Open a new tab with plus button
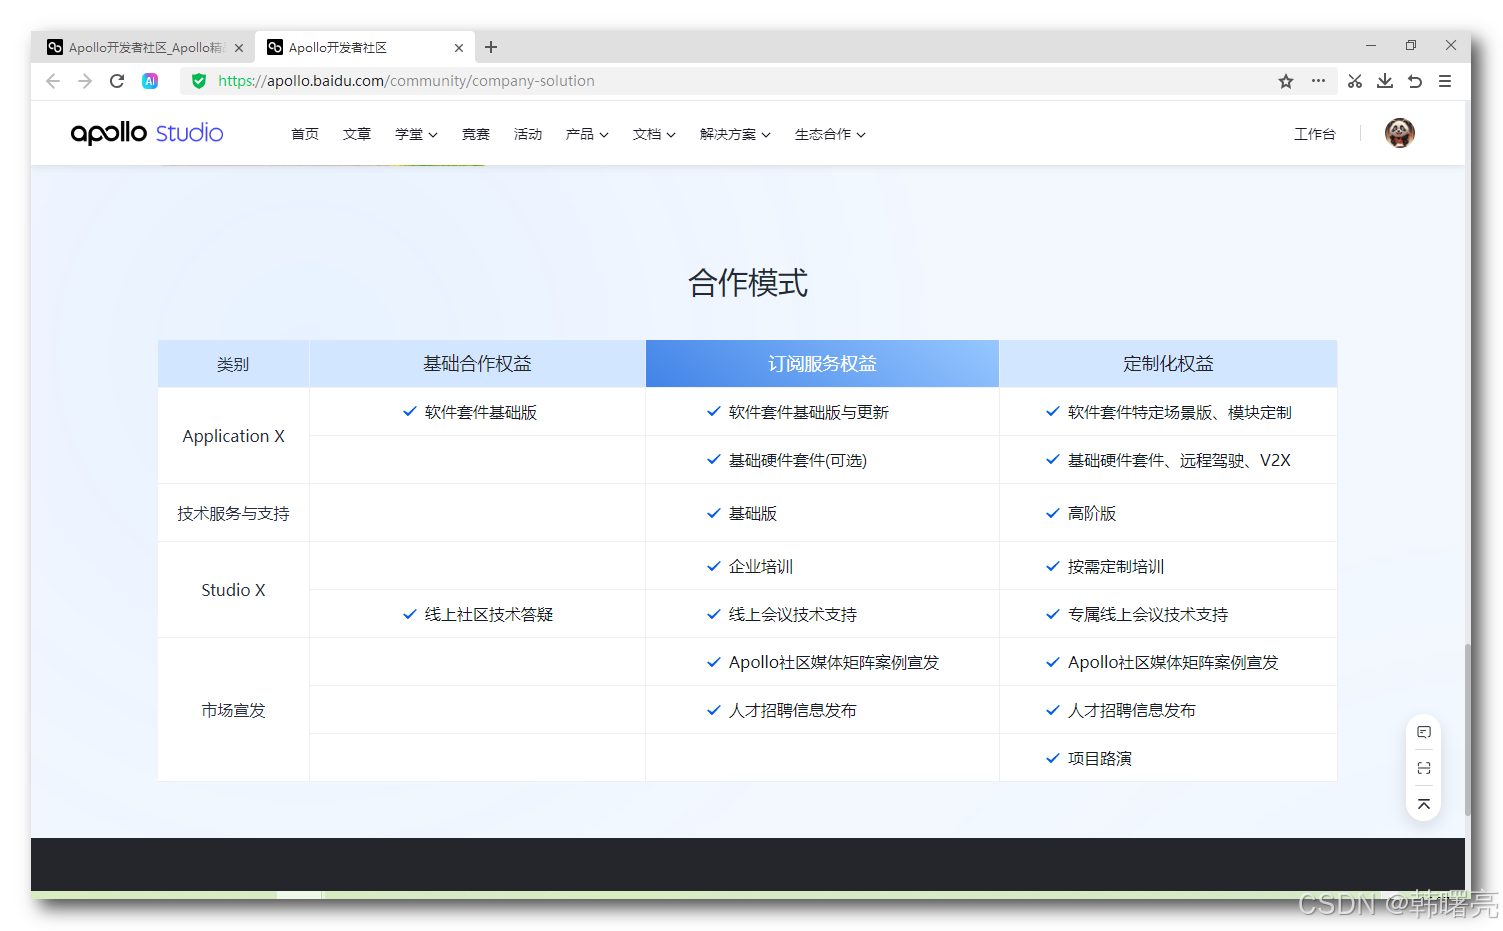Viewport: 1503px width, 931px height. [491, 47]
